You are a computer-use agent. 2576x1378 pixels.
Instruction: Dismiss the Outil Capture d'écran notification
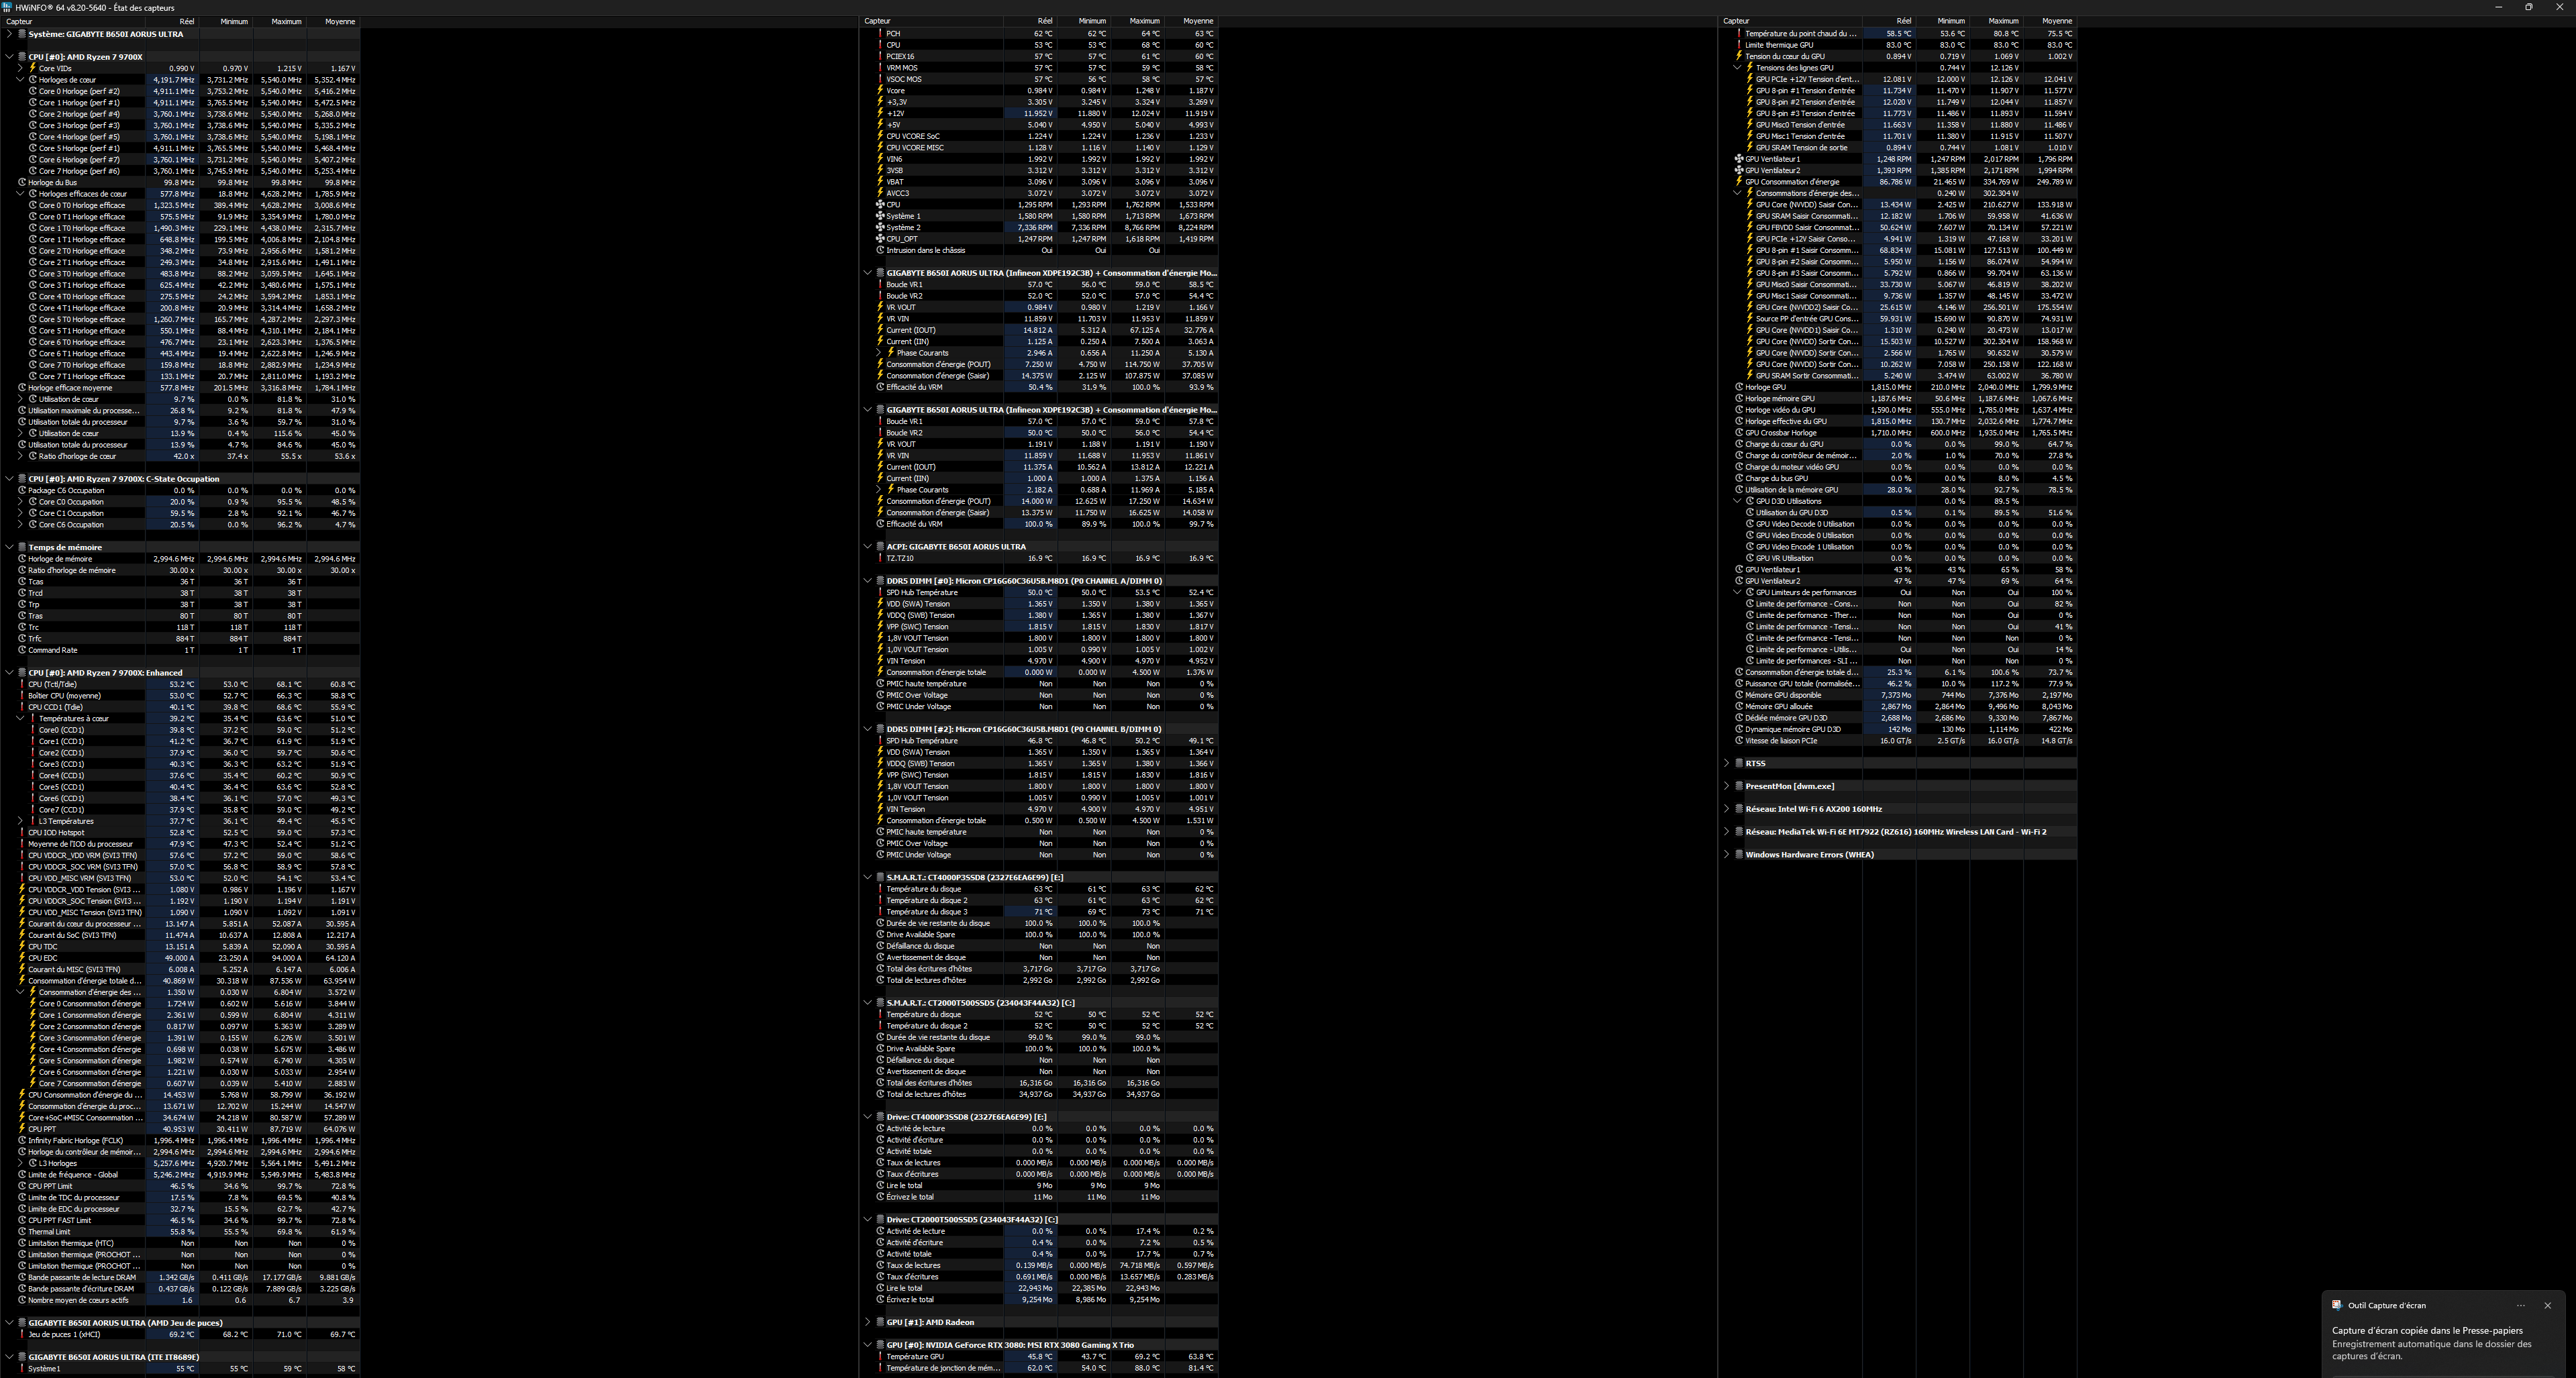click(2547, 1305)
